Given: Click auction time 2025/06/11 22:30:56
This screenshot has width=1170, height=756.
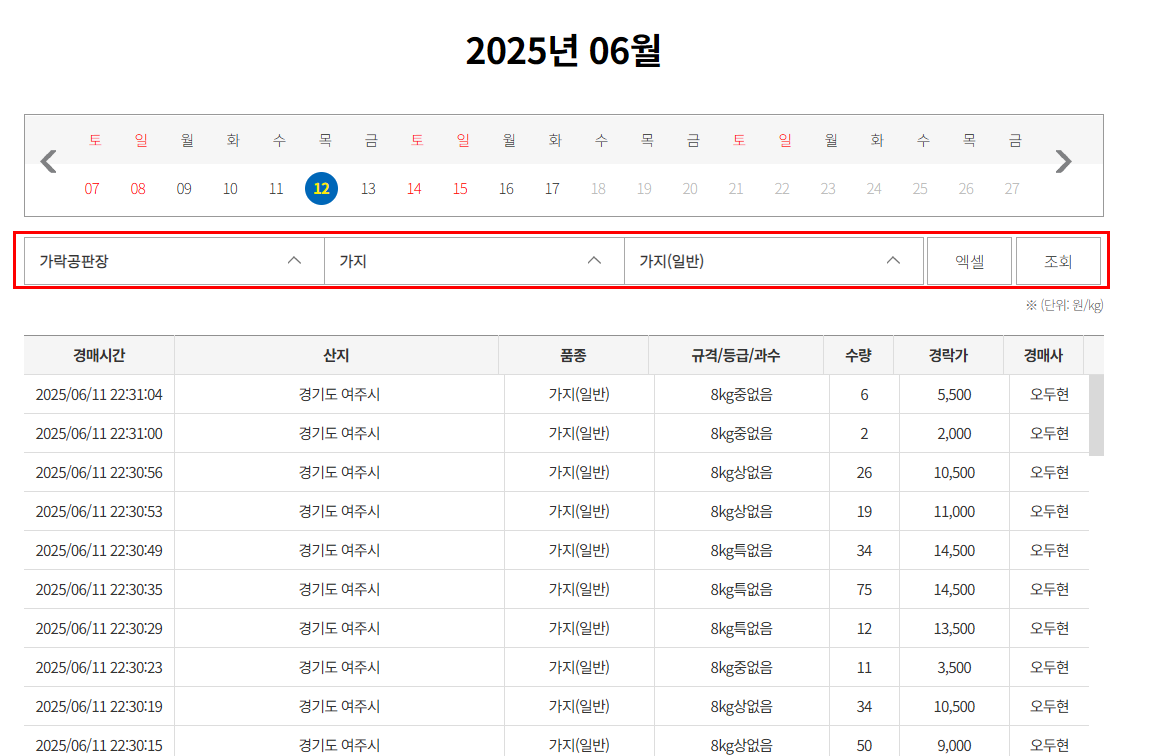Looking at the screenshot, I should (x=99, y=472).
